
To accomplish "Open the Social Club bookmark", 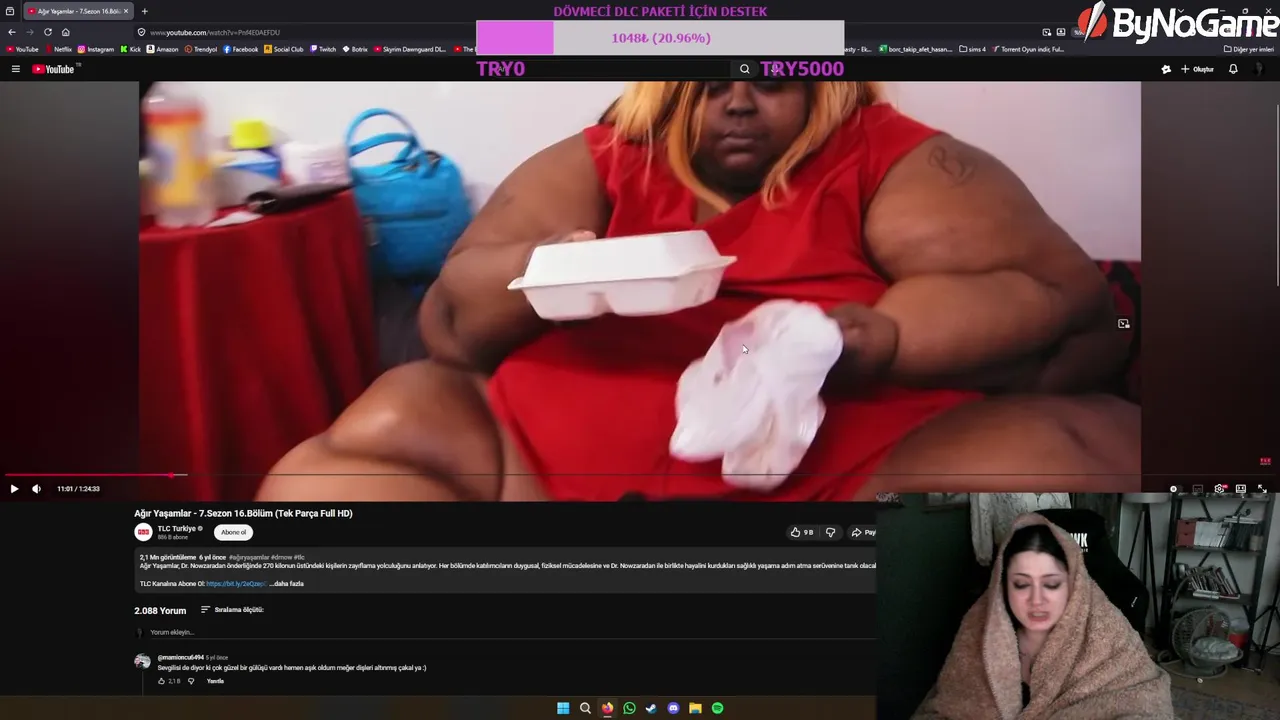I will tap(283, 49).
